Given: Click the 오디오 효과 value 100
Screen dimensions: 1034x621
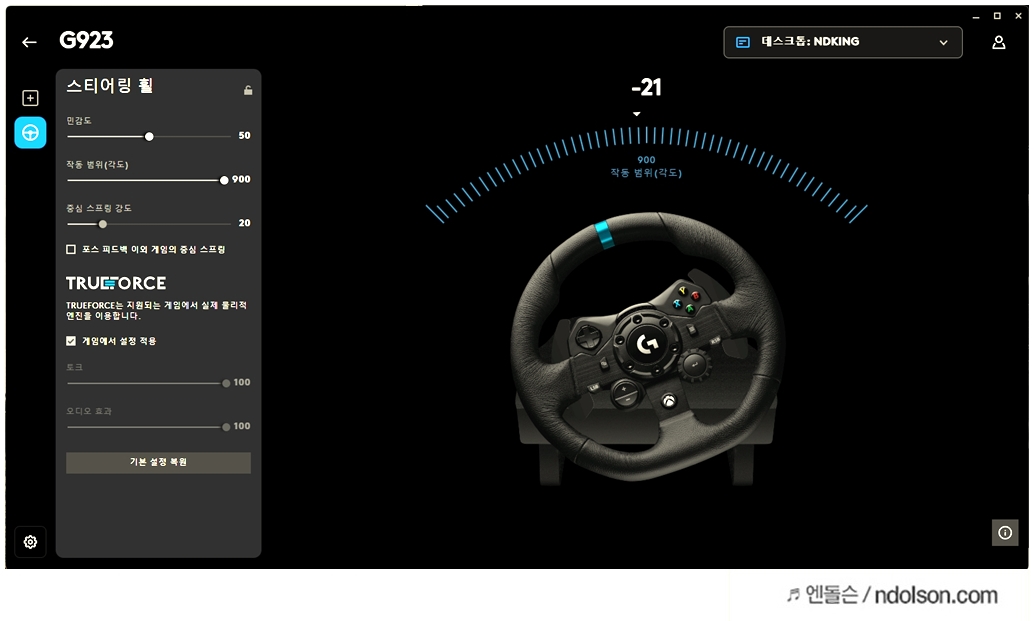Looking at the screenshot, I should tap(242, 426).
